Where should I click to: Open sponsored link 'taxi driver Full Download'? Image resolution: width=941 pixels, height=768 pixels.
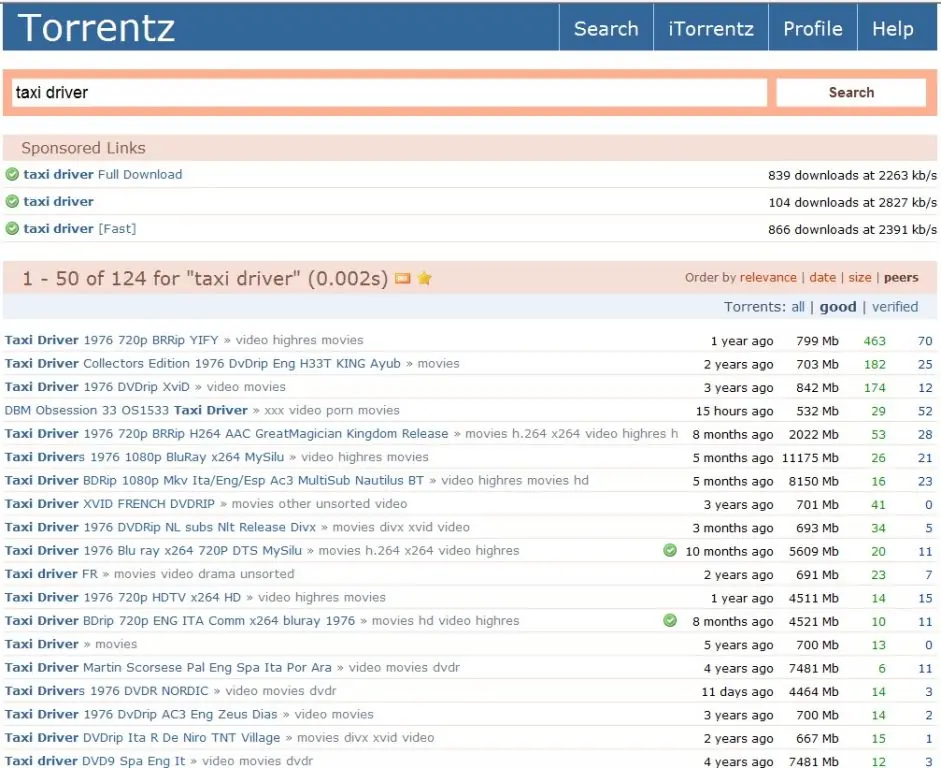pos(103,175)
